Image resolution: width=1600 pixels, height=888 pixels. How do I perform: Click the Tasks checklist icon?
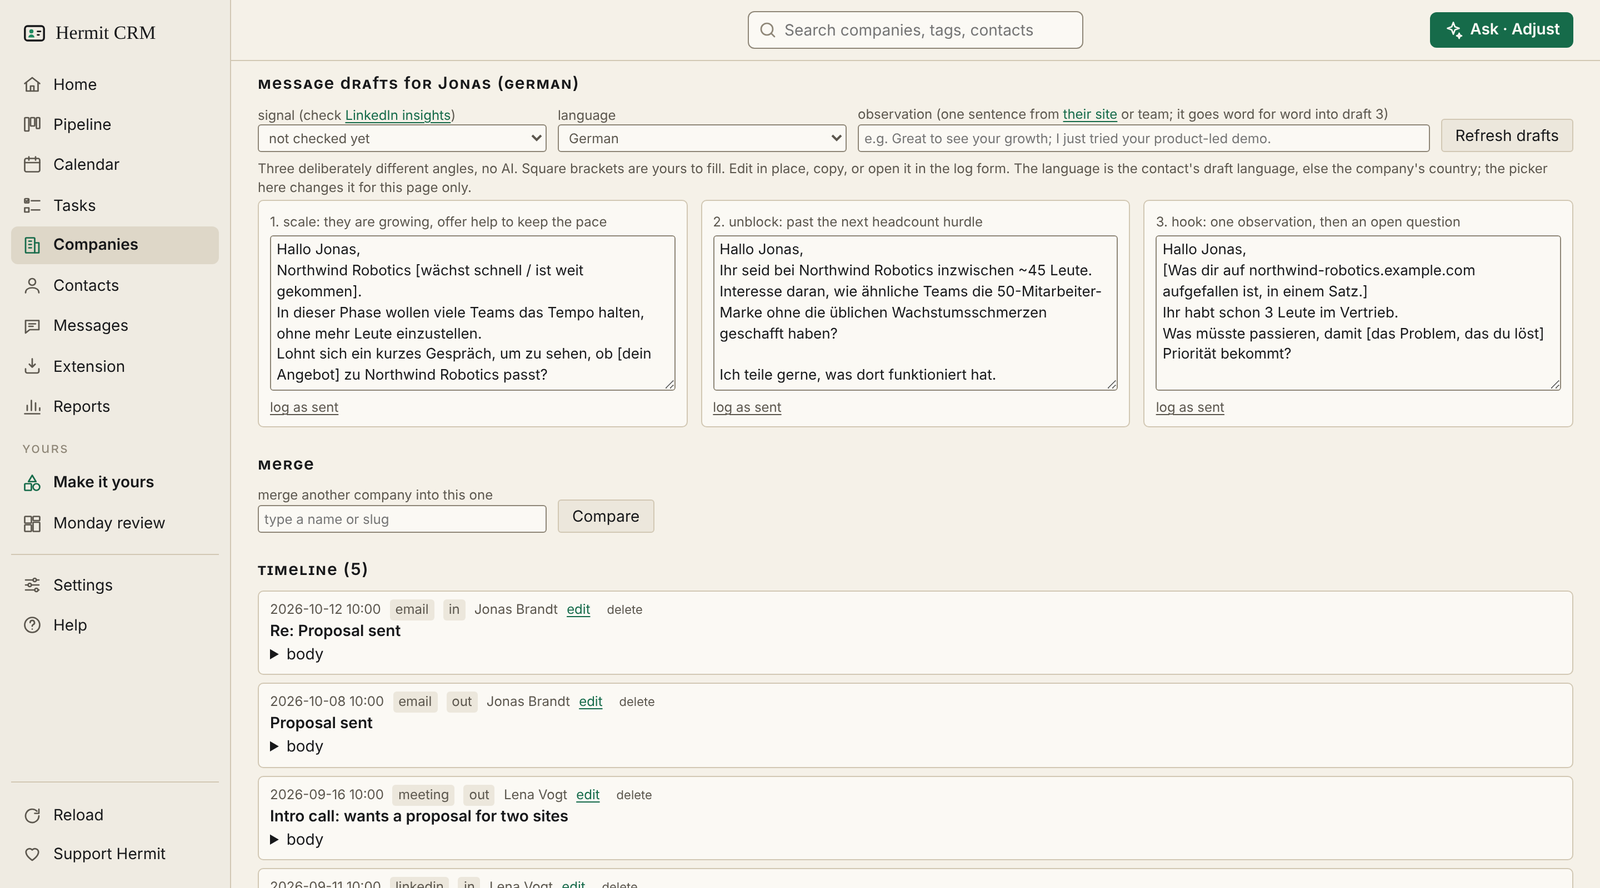tap(32, 205)
